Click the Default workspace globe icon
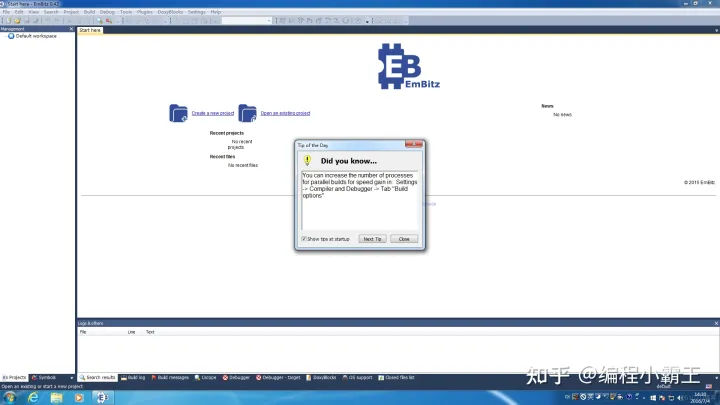The image size is (720, 405). click(x=11, y=36)
